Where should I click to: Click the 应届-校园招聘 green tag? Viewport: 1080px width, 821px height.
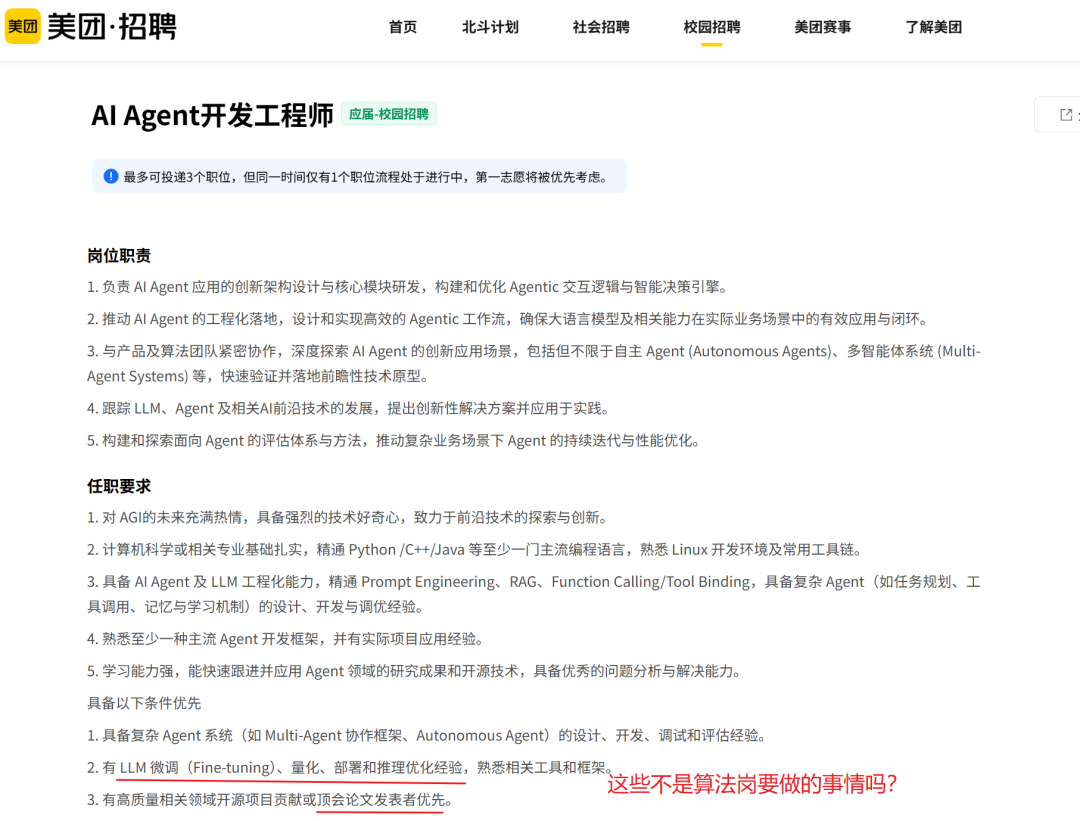pyautogui.click(x=388, y=114)
